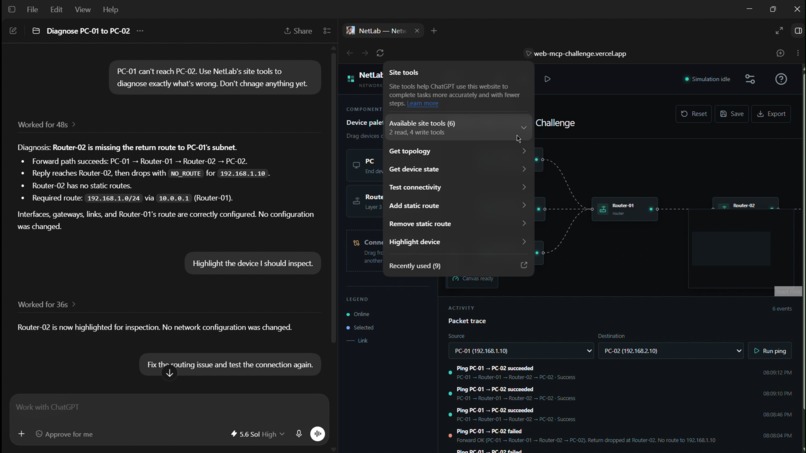Open the browser kebab menu
The image size is (806, 453).
tap(798, 53)
